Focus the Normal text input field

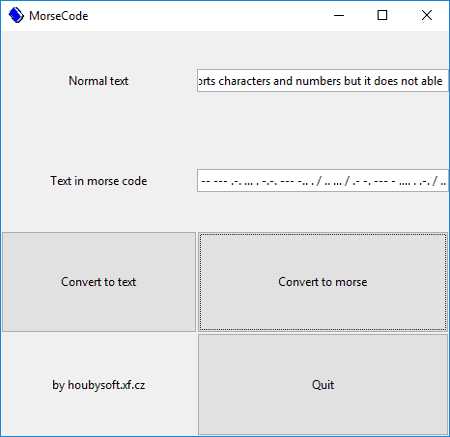[x=323, y=81]
